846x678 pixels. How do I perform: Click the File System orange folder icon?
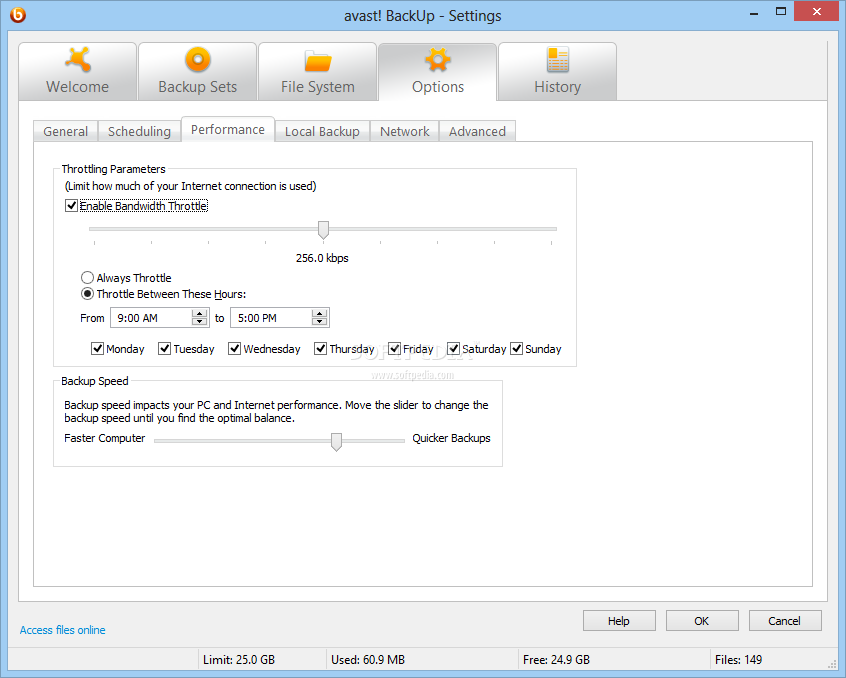point(318,61)
